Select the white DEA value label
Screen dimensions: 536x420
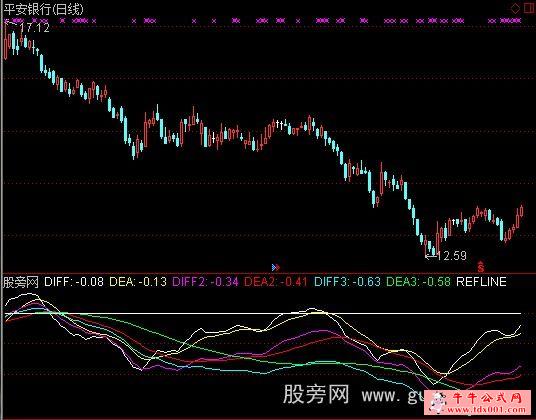[x=138, y=282]
